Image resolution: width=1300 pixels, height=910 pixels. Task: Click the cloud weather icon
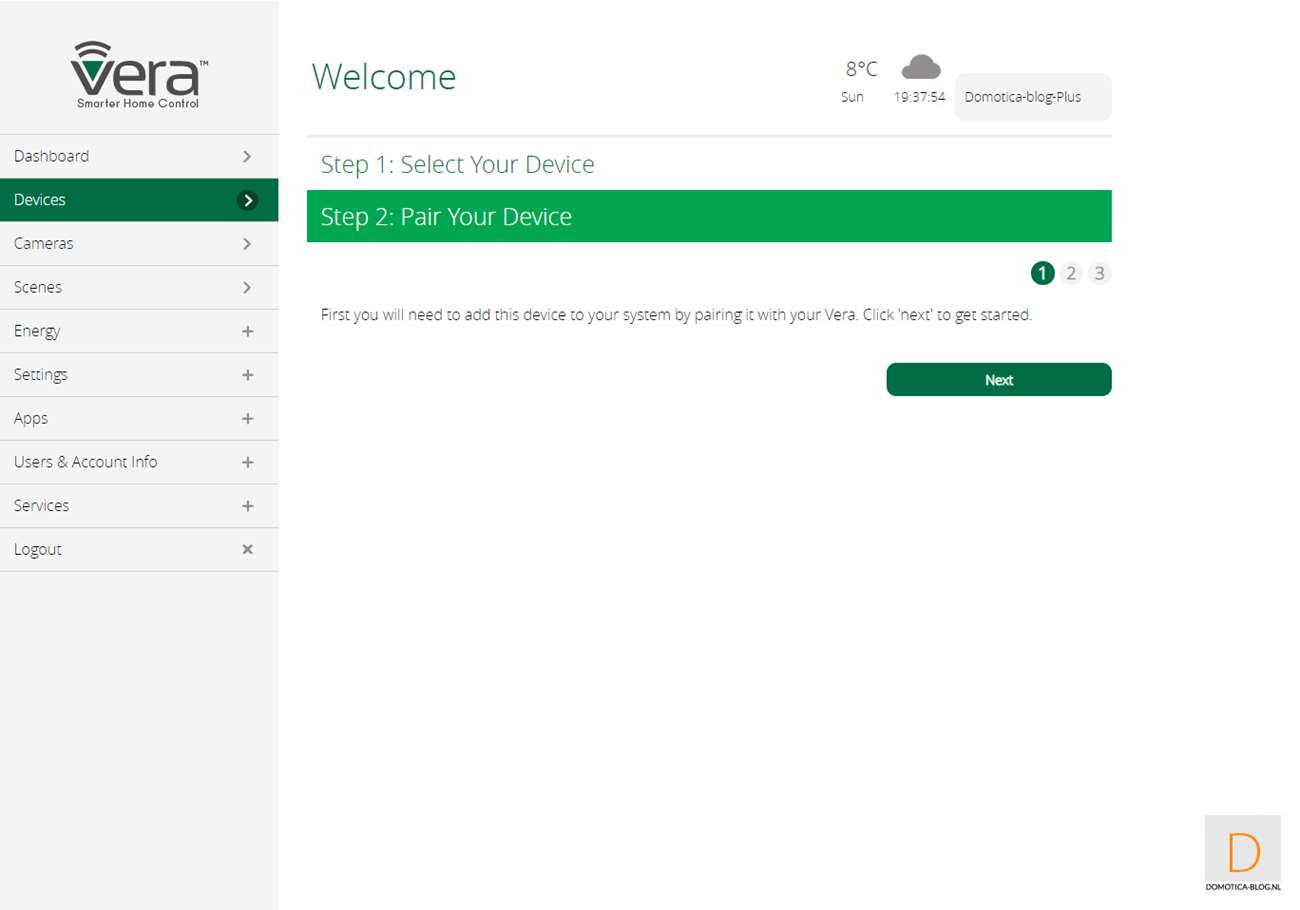[x=920, y=67]
